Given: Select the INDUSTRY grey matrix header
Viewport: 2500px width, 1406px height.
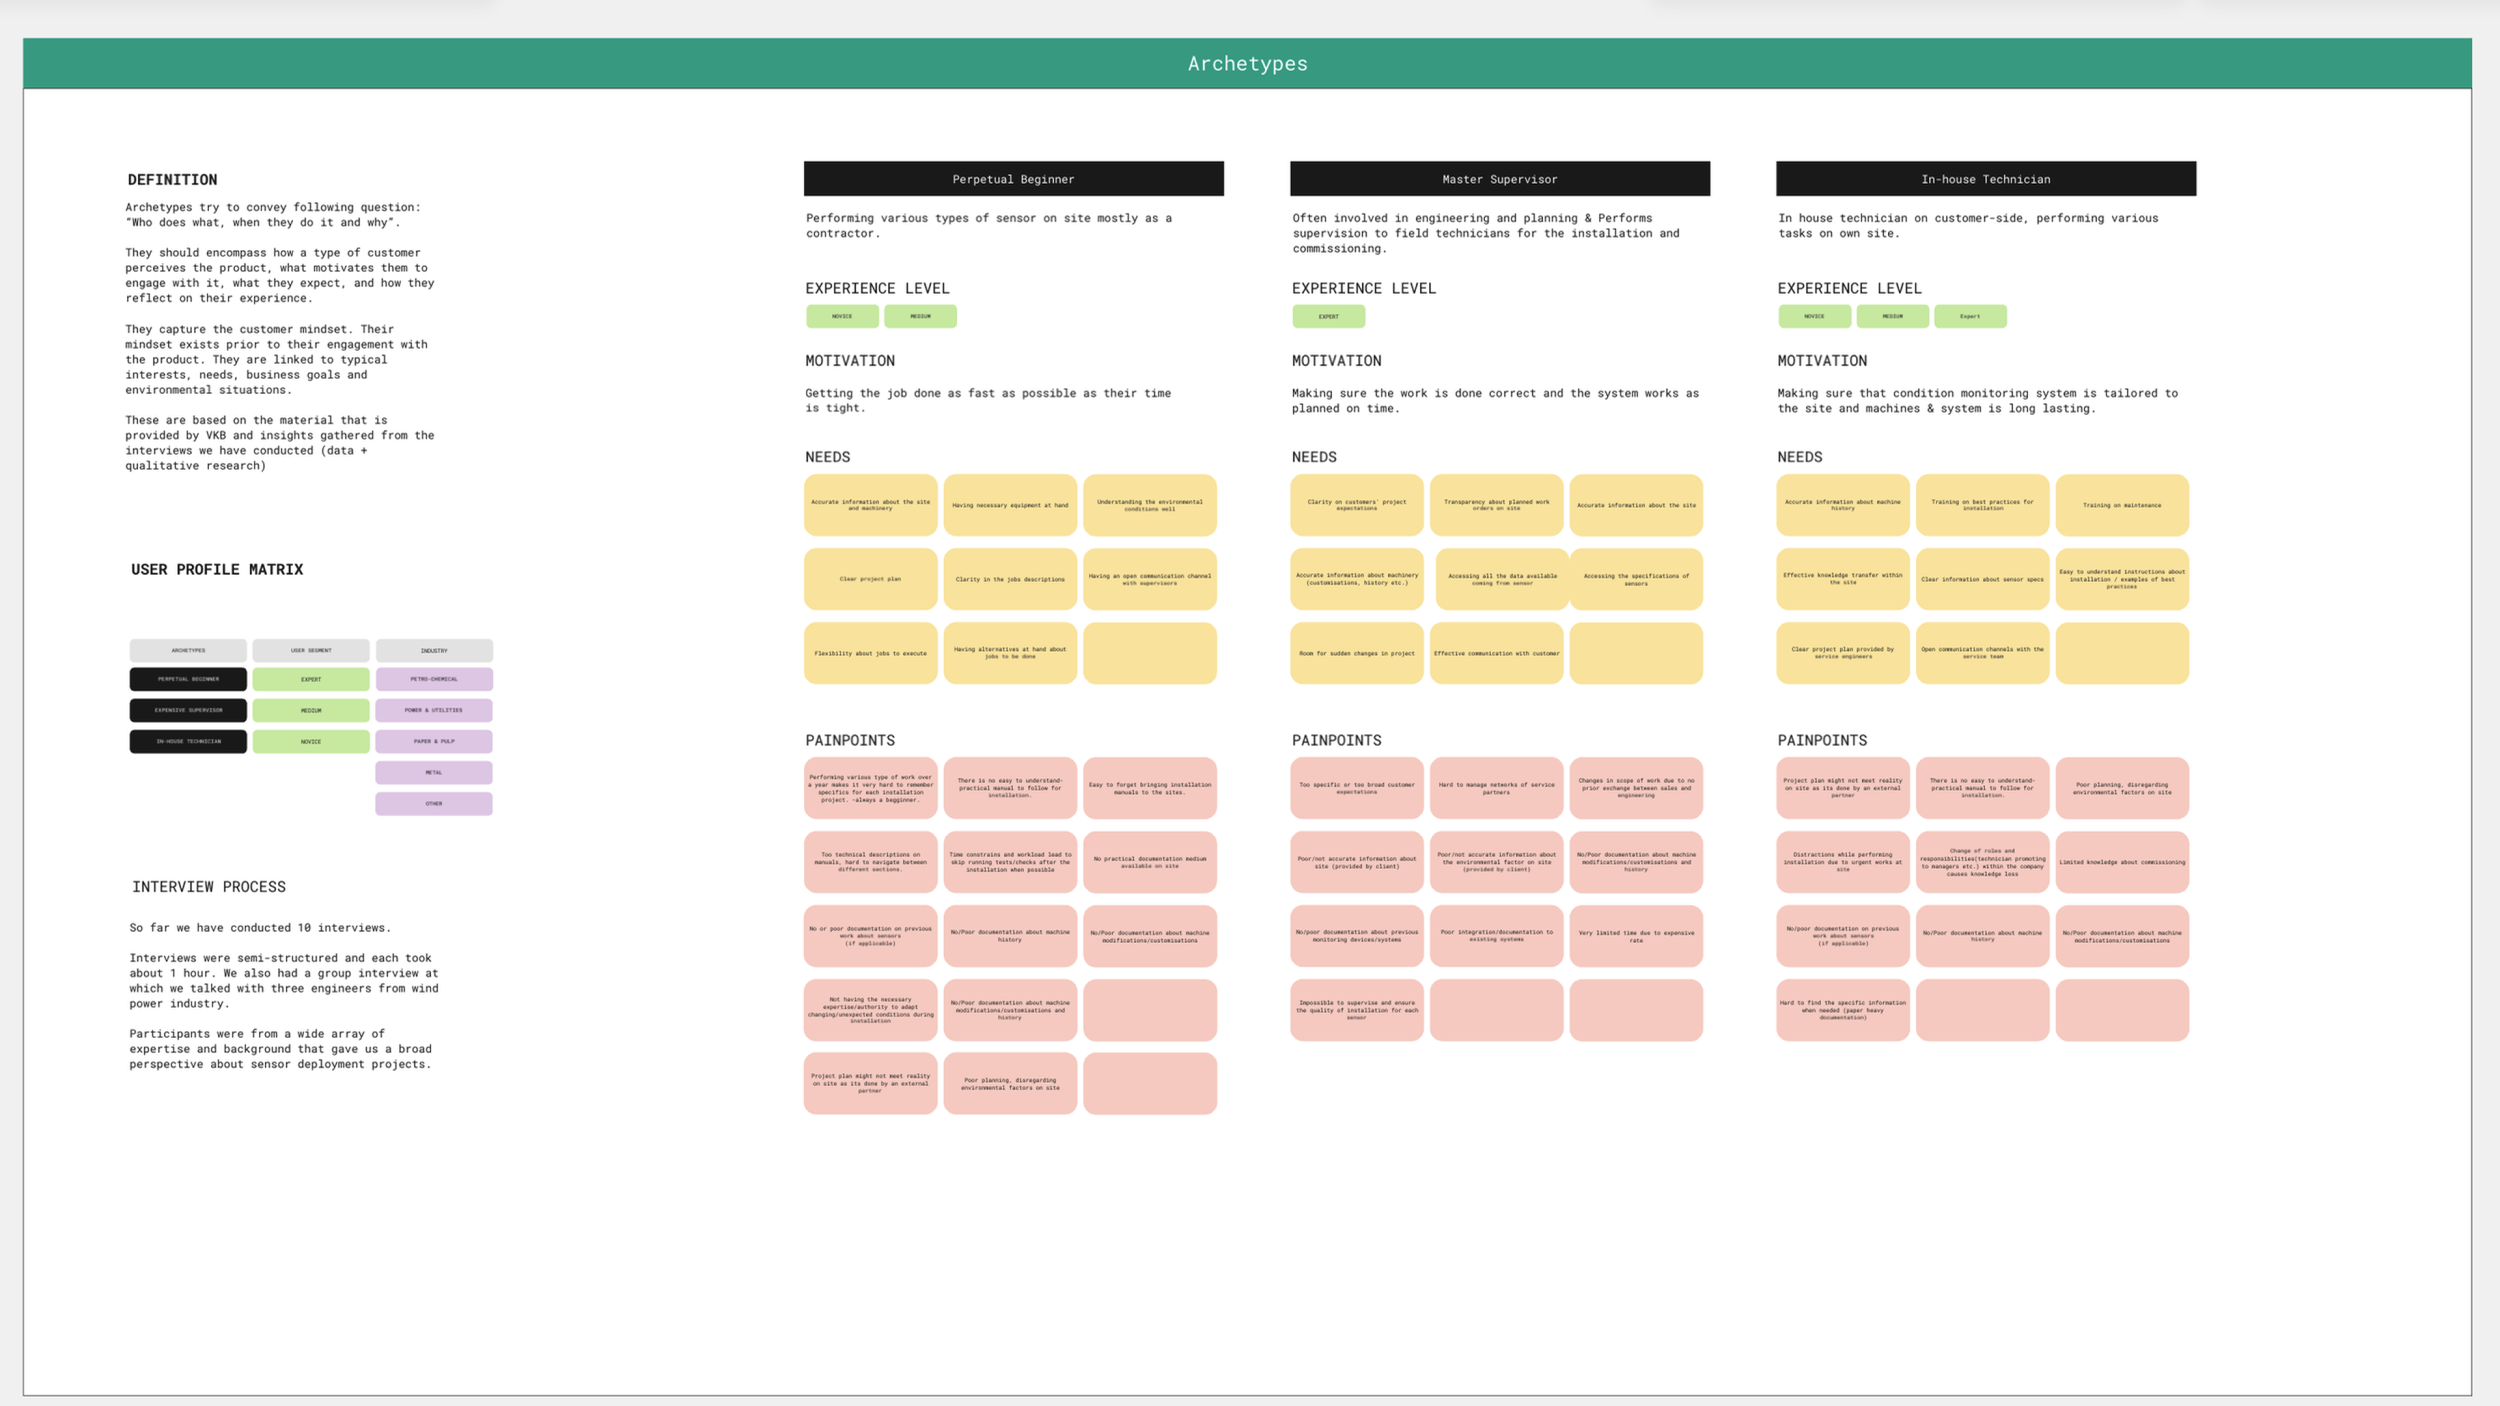Looking at the screenshot, I should [434, 650].
